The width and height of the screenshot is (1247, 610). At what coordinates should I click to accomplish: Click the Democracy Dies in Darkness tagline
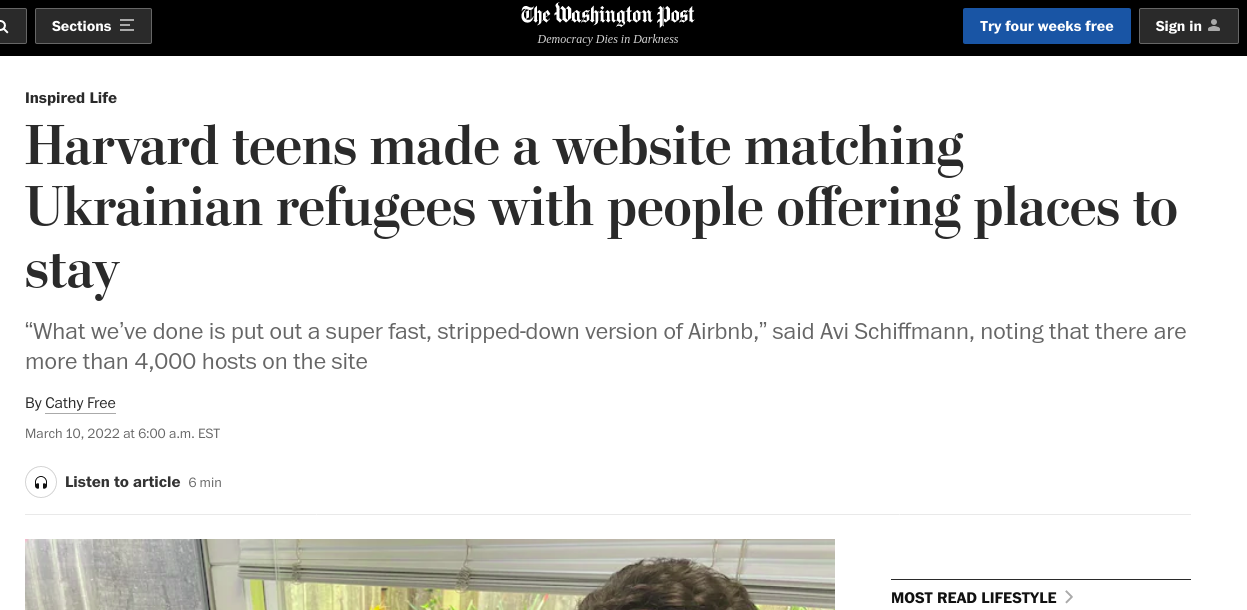coord(607,39)
